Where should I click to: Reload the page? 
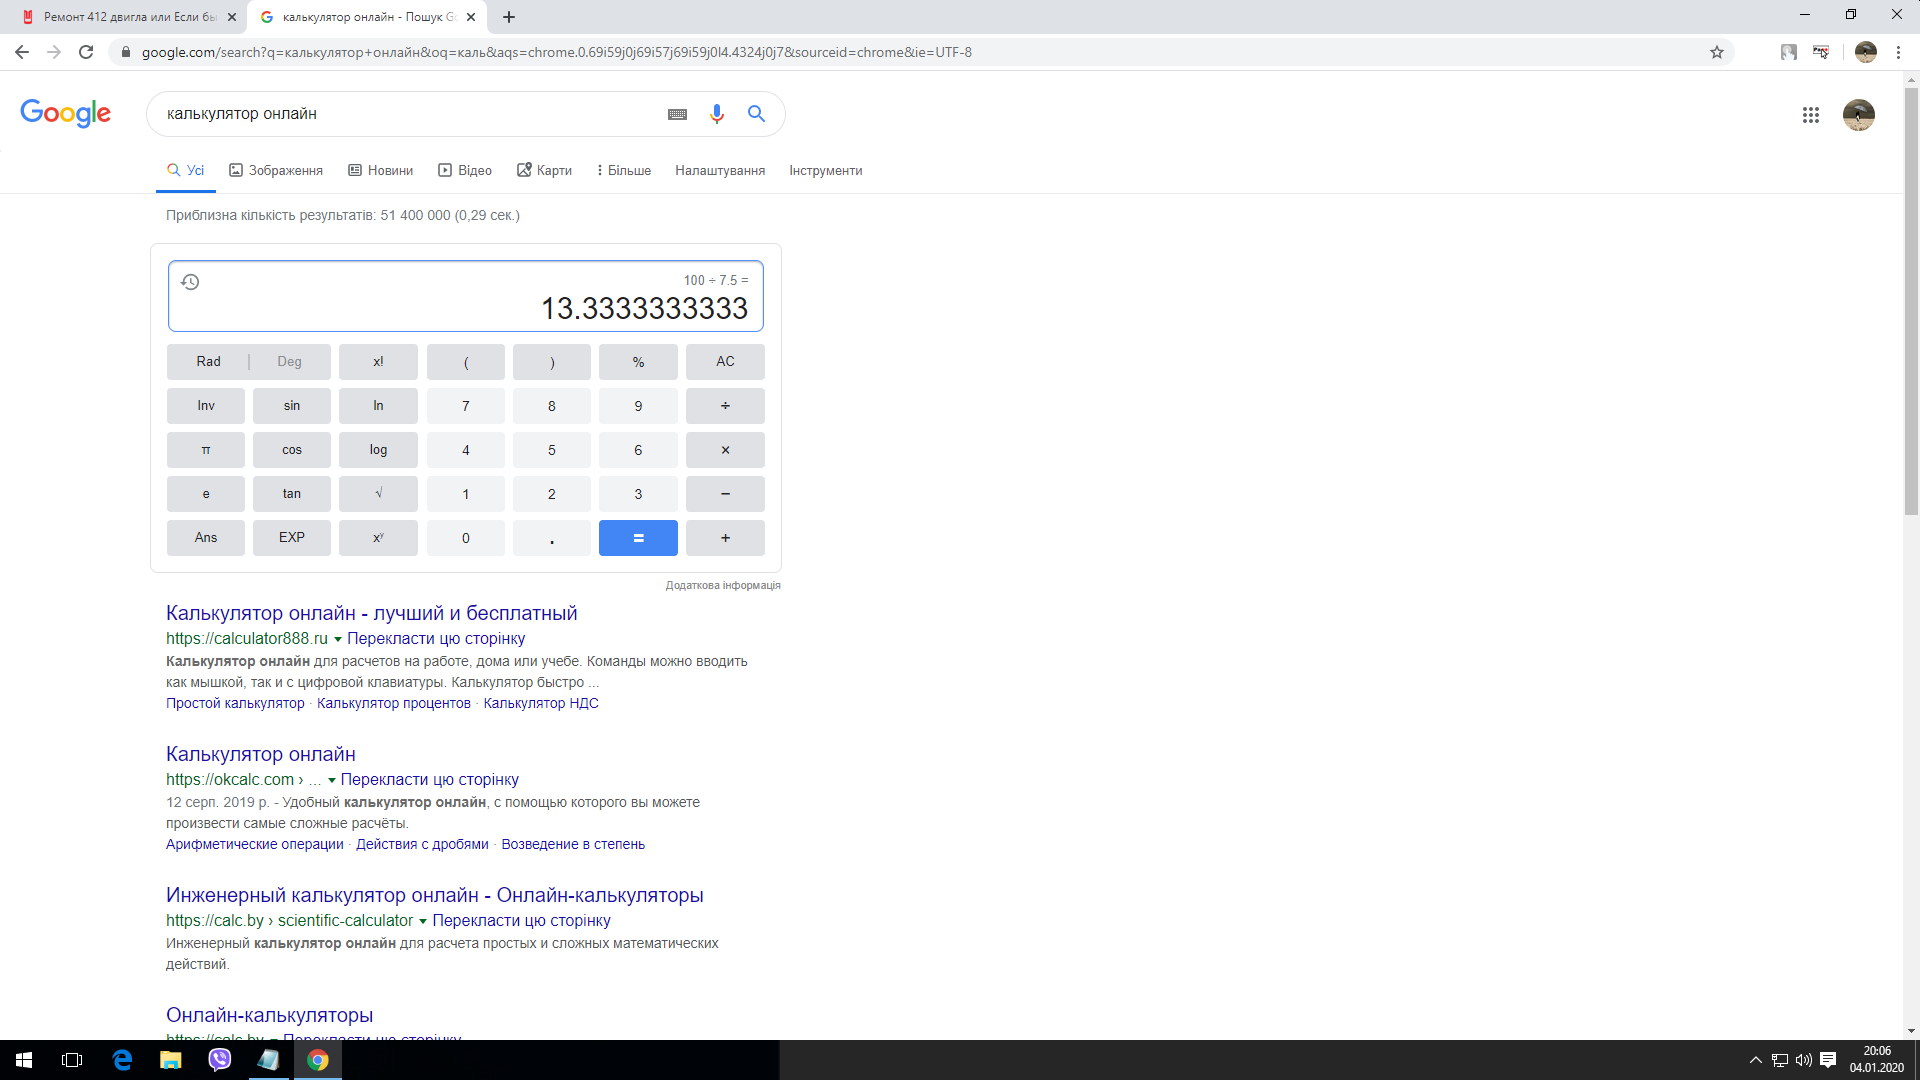pos(86,52)
